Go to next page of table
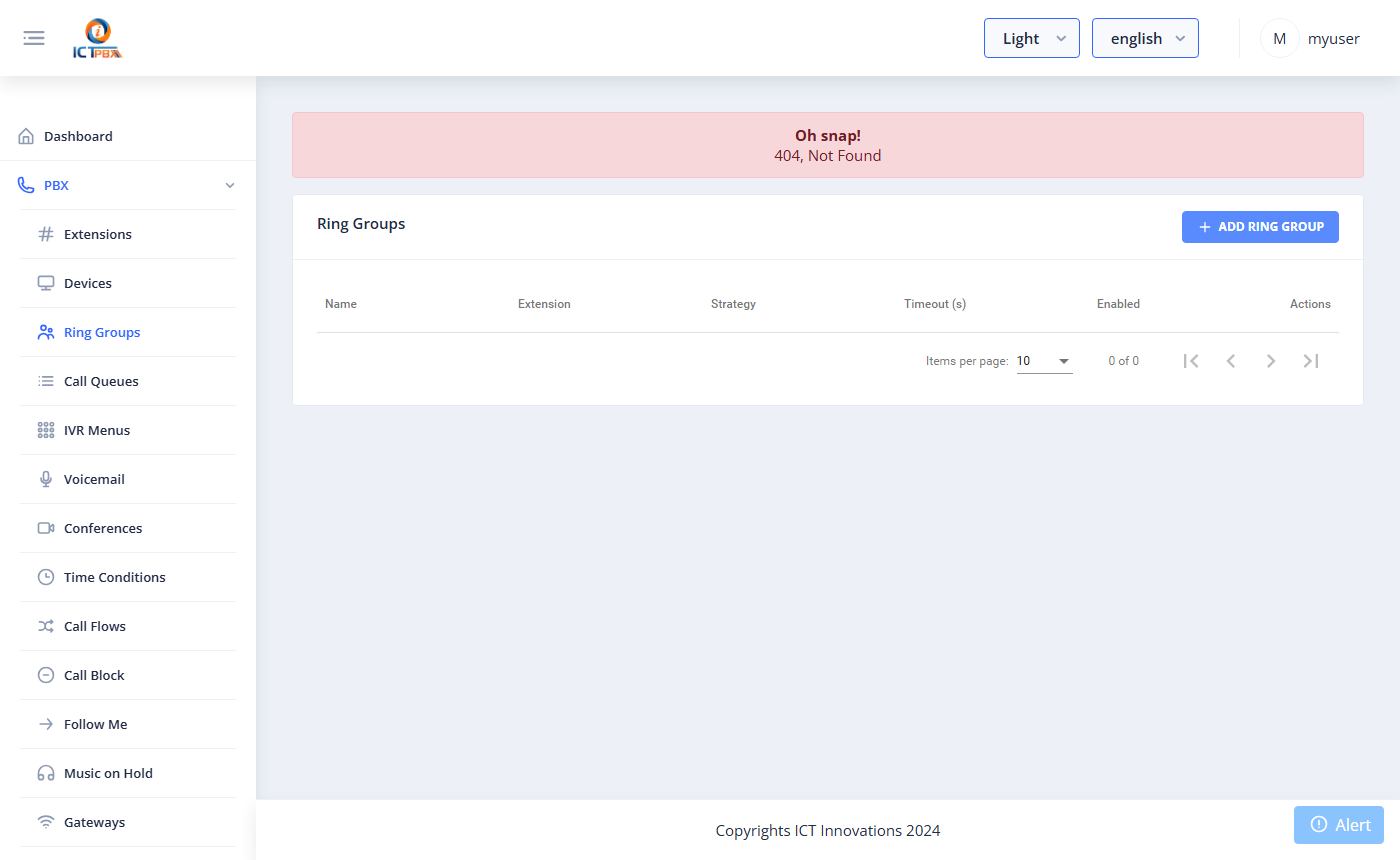1400x860 pixels. [x=1271, y=361]
